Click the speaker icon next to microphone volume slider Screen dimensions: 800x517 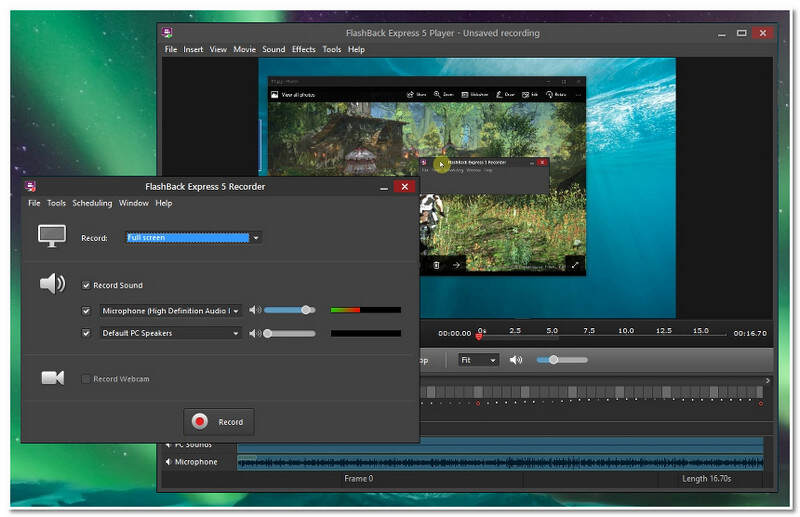click(x=255, y=311)
